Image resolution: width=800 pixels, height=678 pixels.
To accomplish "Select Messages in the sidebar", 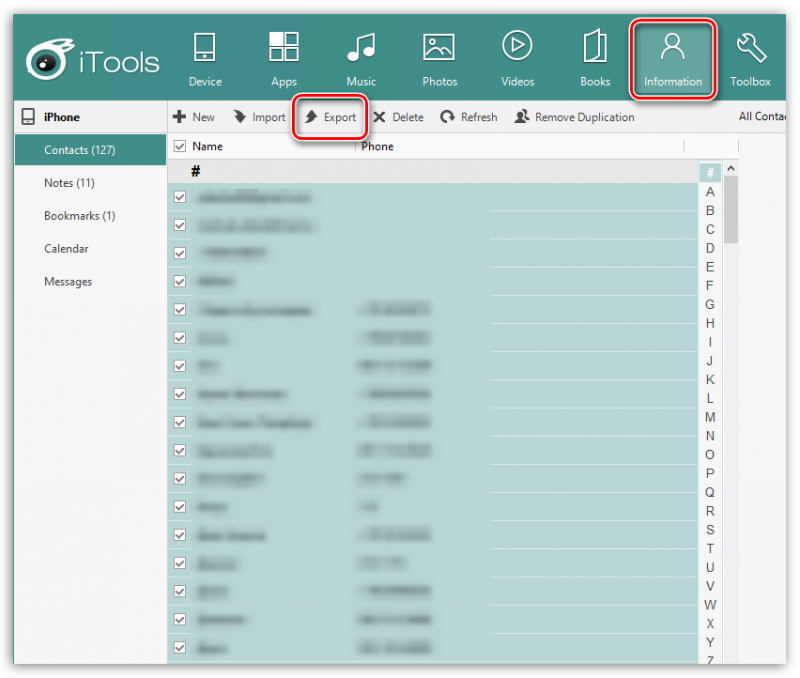I will pos(68,282).
